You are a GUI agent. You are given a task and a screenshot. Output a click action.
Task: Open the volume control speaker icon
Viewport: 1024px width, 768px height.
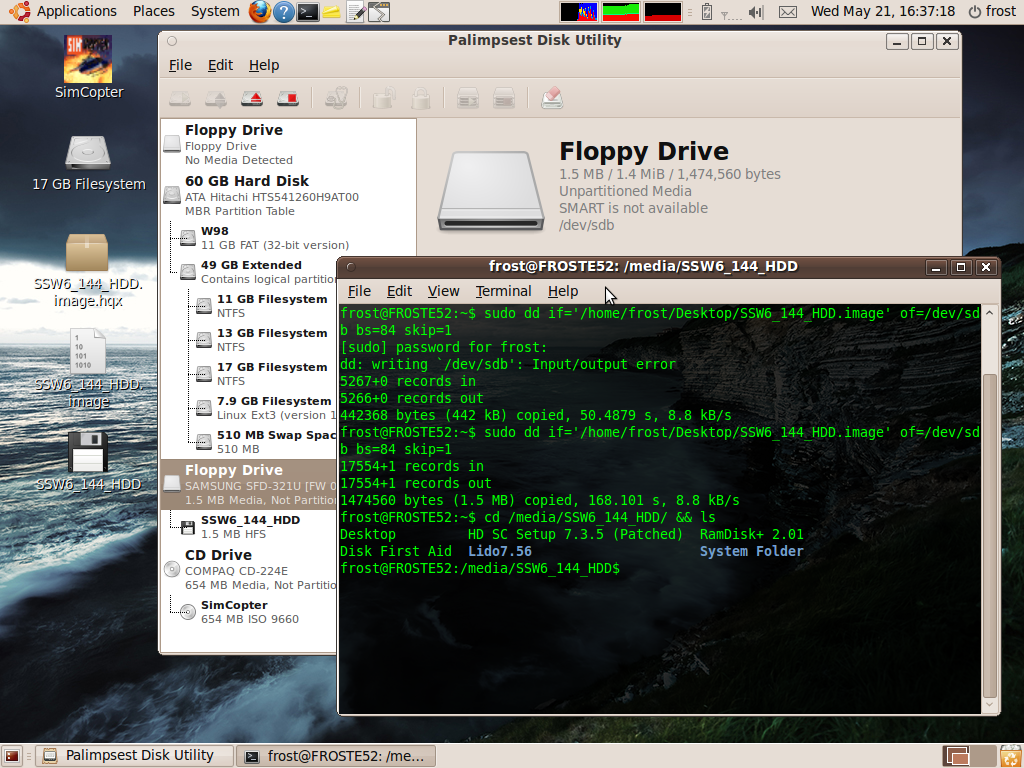pyautogui.click(x=756, y=12)
